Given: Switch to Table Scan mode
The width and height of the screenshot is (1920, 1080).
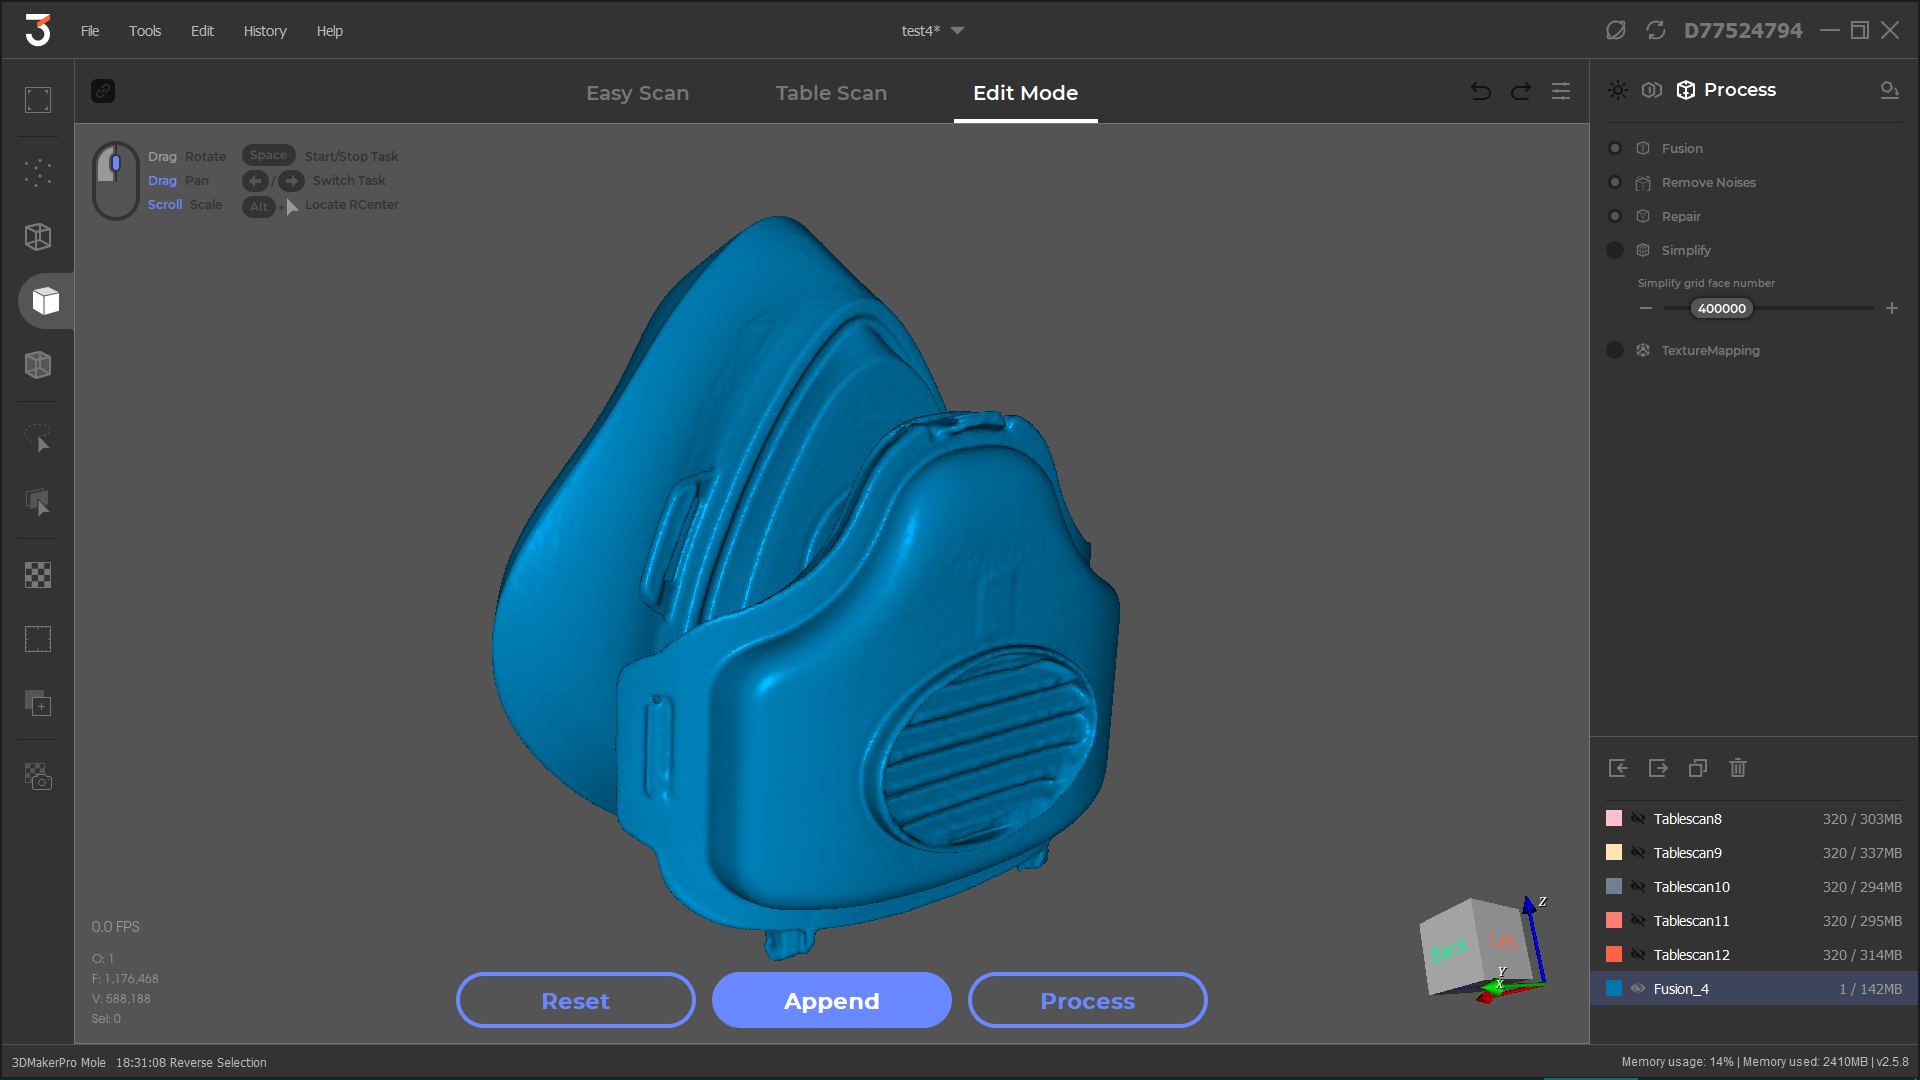Looking at the screenshot, I should [831, 92].
